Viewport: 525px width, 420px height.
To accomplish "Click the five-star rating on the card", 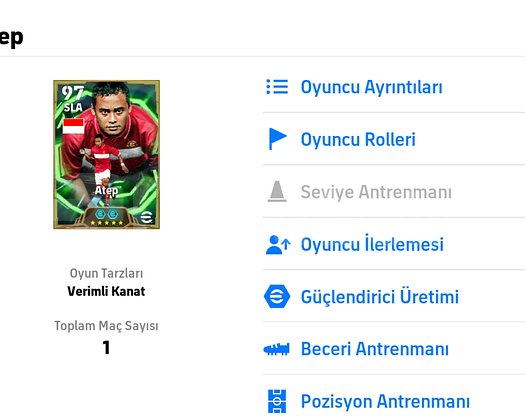I will pos(106,223).
